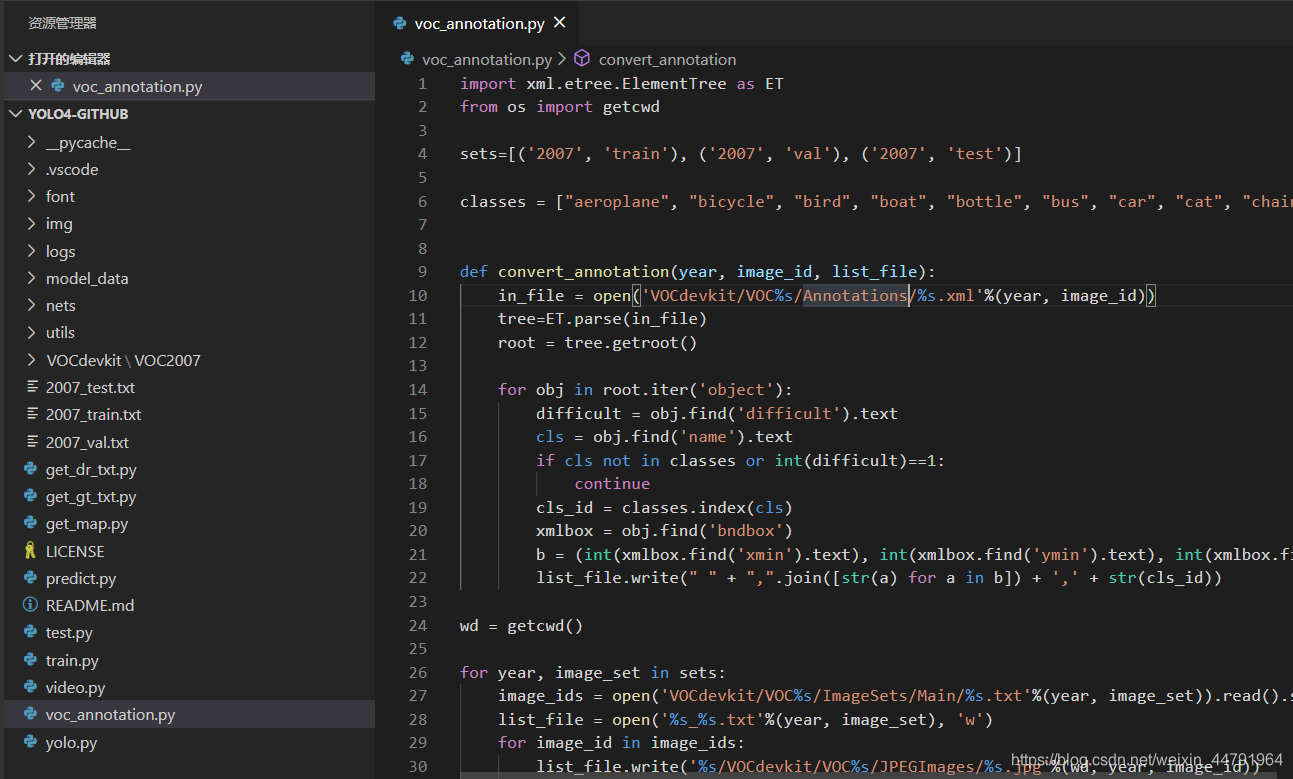Click Python icon beside get_dr_txt.py
This screenshot has width=1293, height=779.
(30, 469)
